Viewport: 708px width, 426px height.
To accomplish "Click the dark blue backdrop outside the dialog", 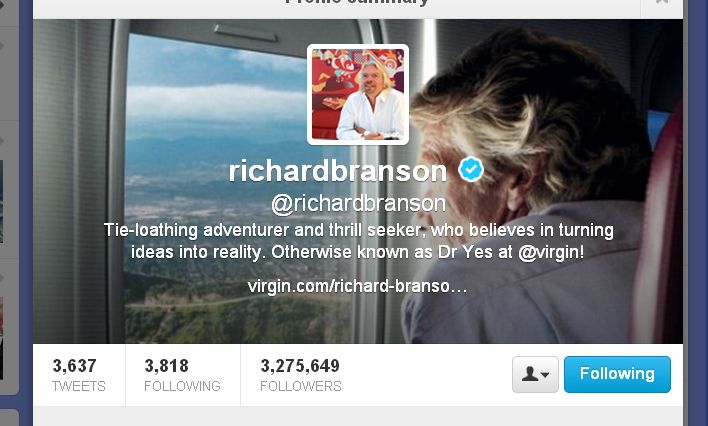I will [x=697, y=212].
